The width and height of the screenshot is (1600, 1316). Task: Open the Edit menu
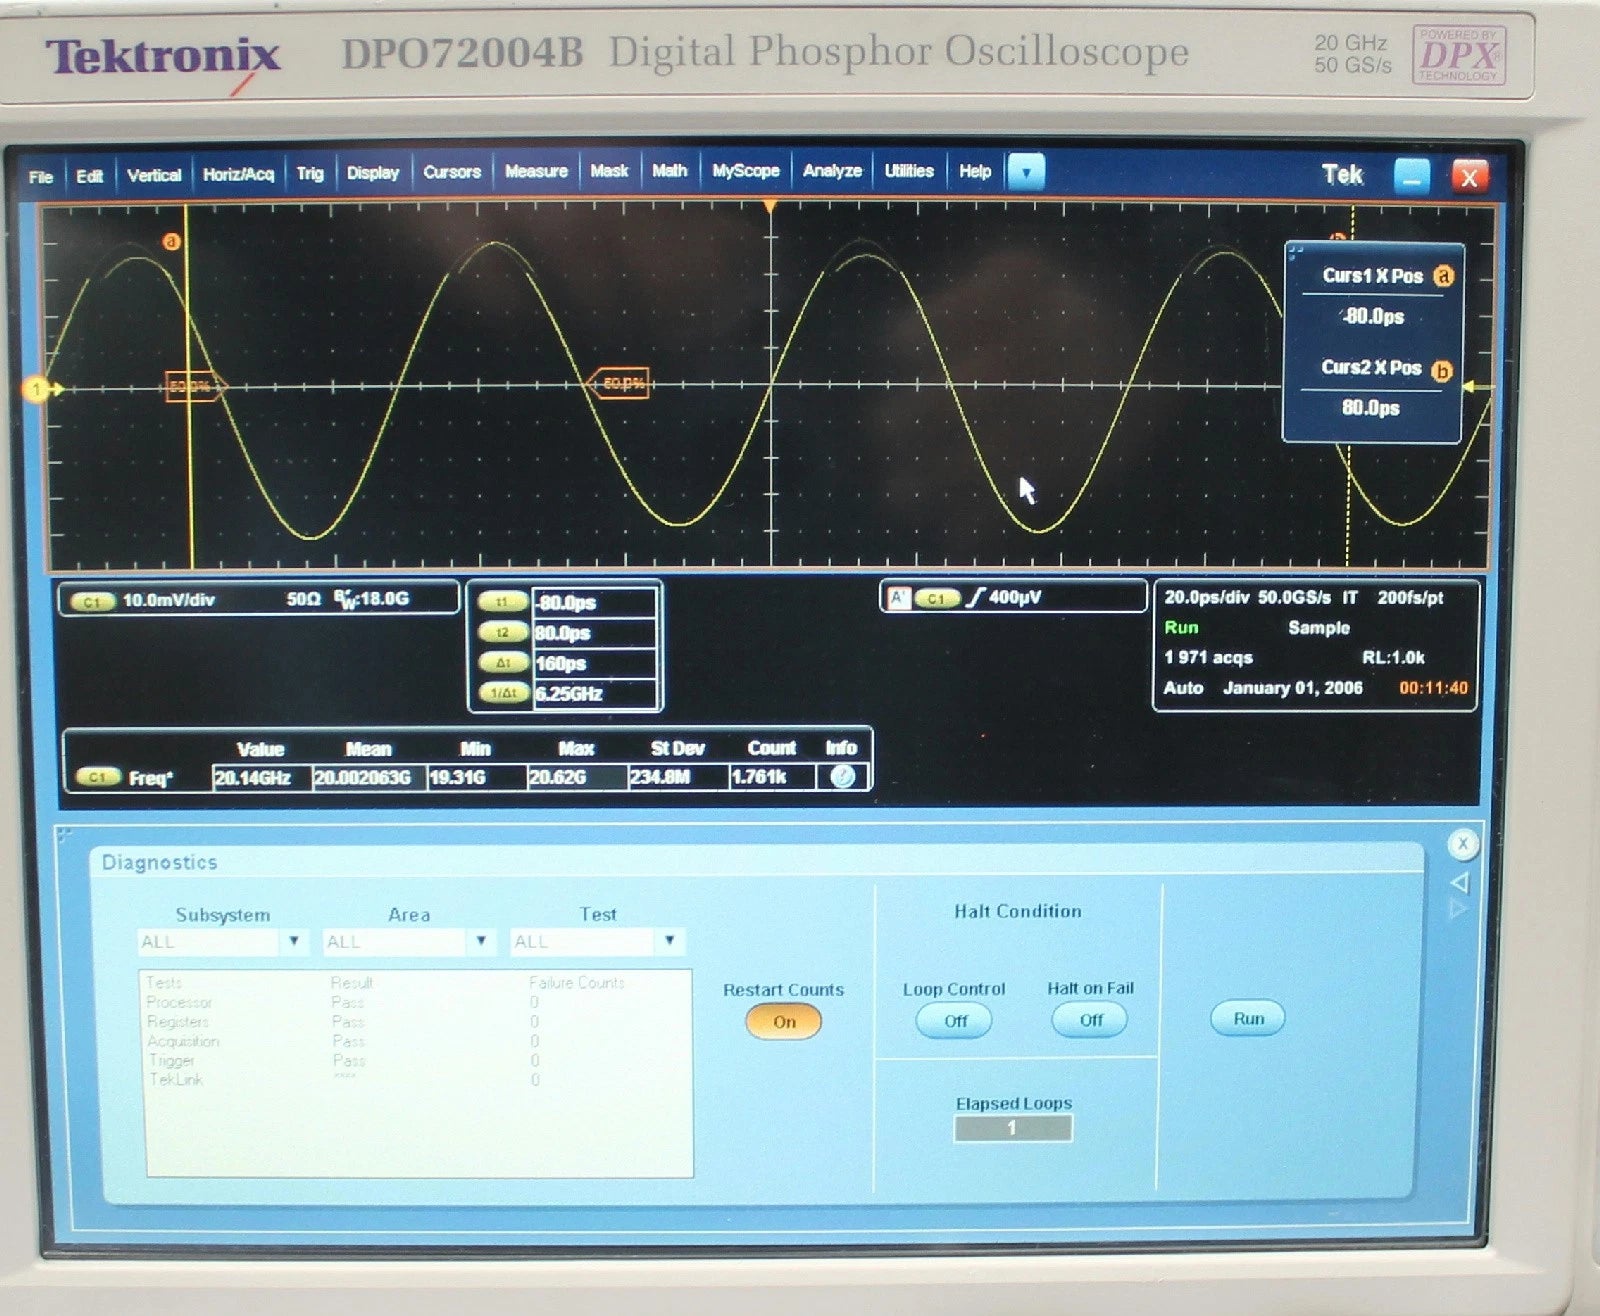tap(89, 176)
